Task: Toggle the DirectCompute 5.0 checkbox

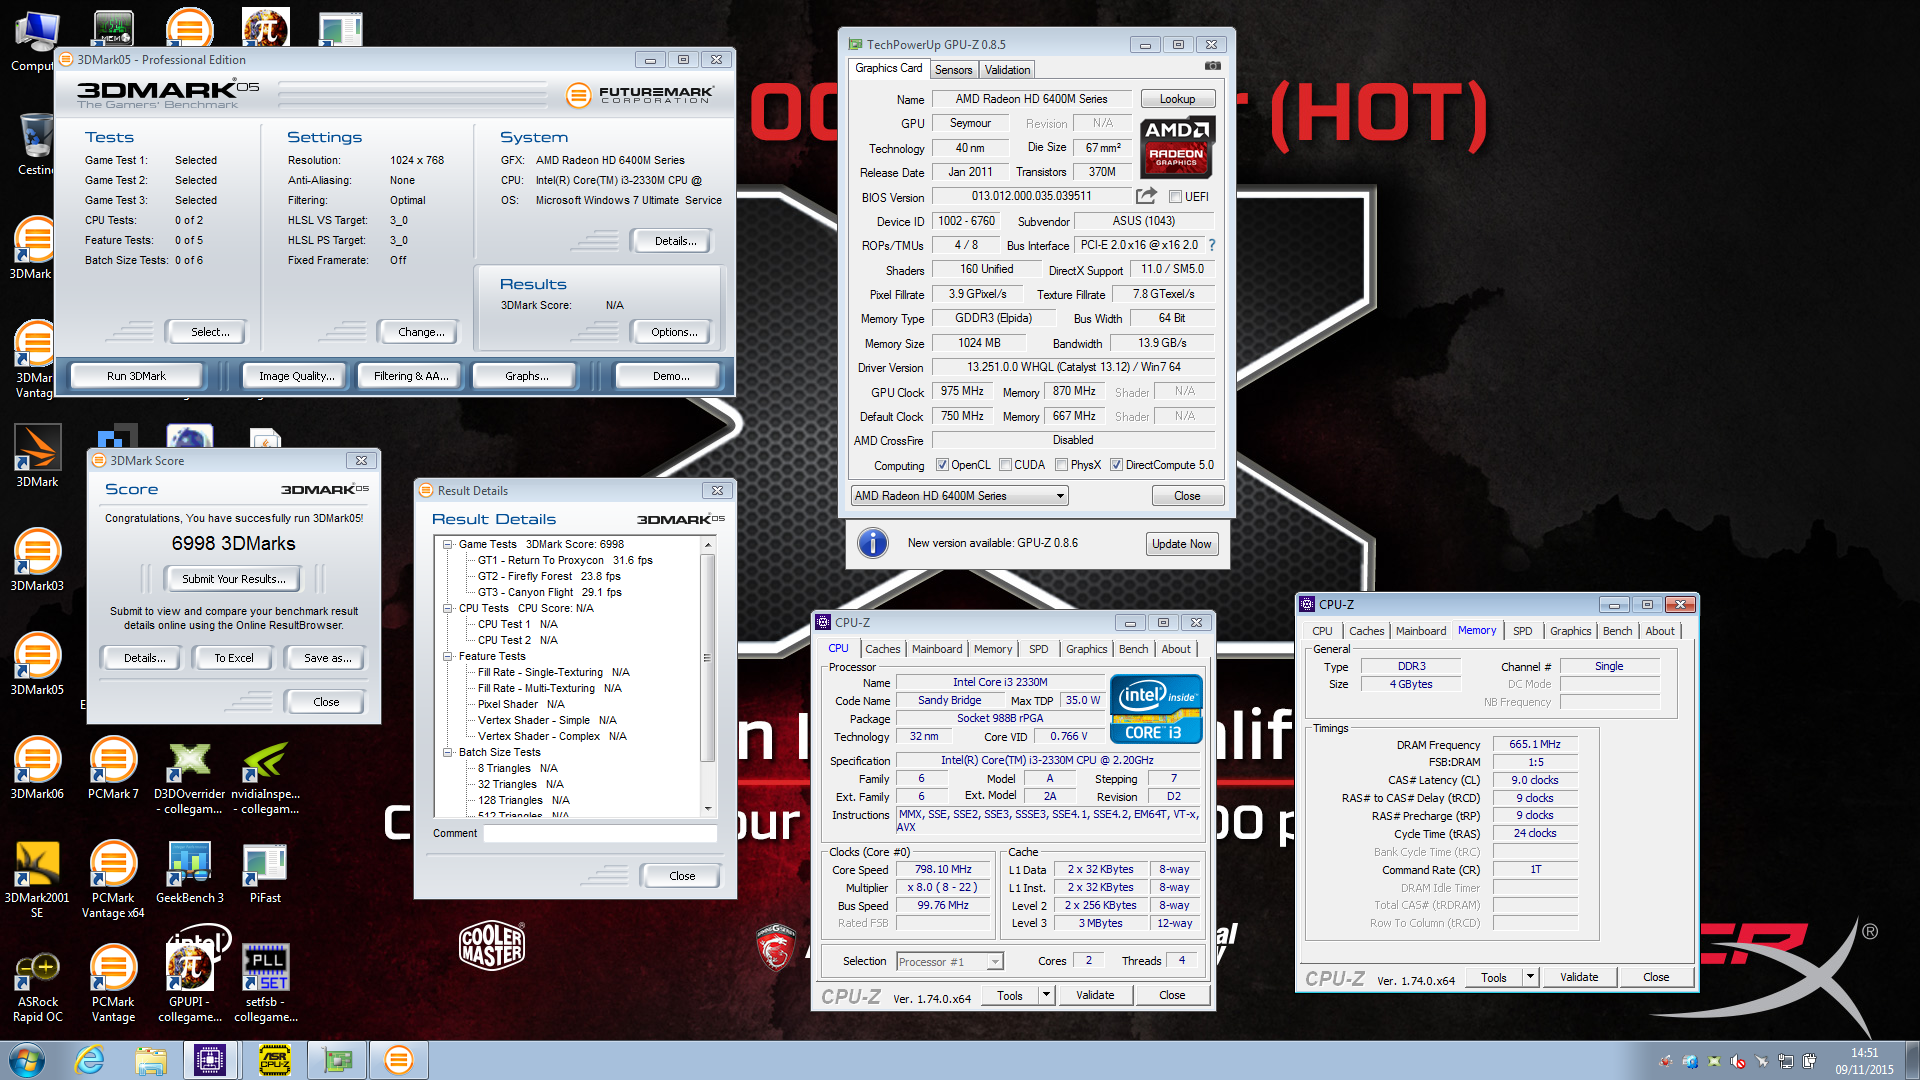Action: click(x=1116, y=465)
